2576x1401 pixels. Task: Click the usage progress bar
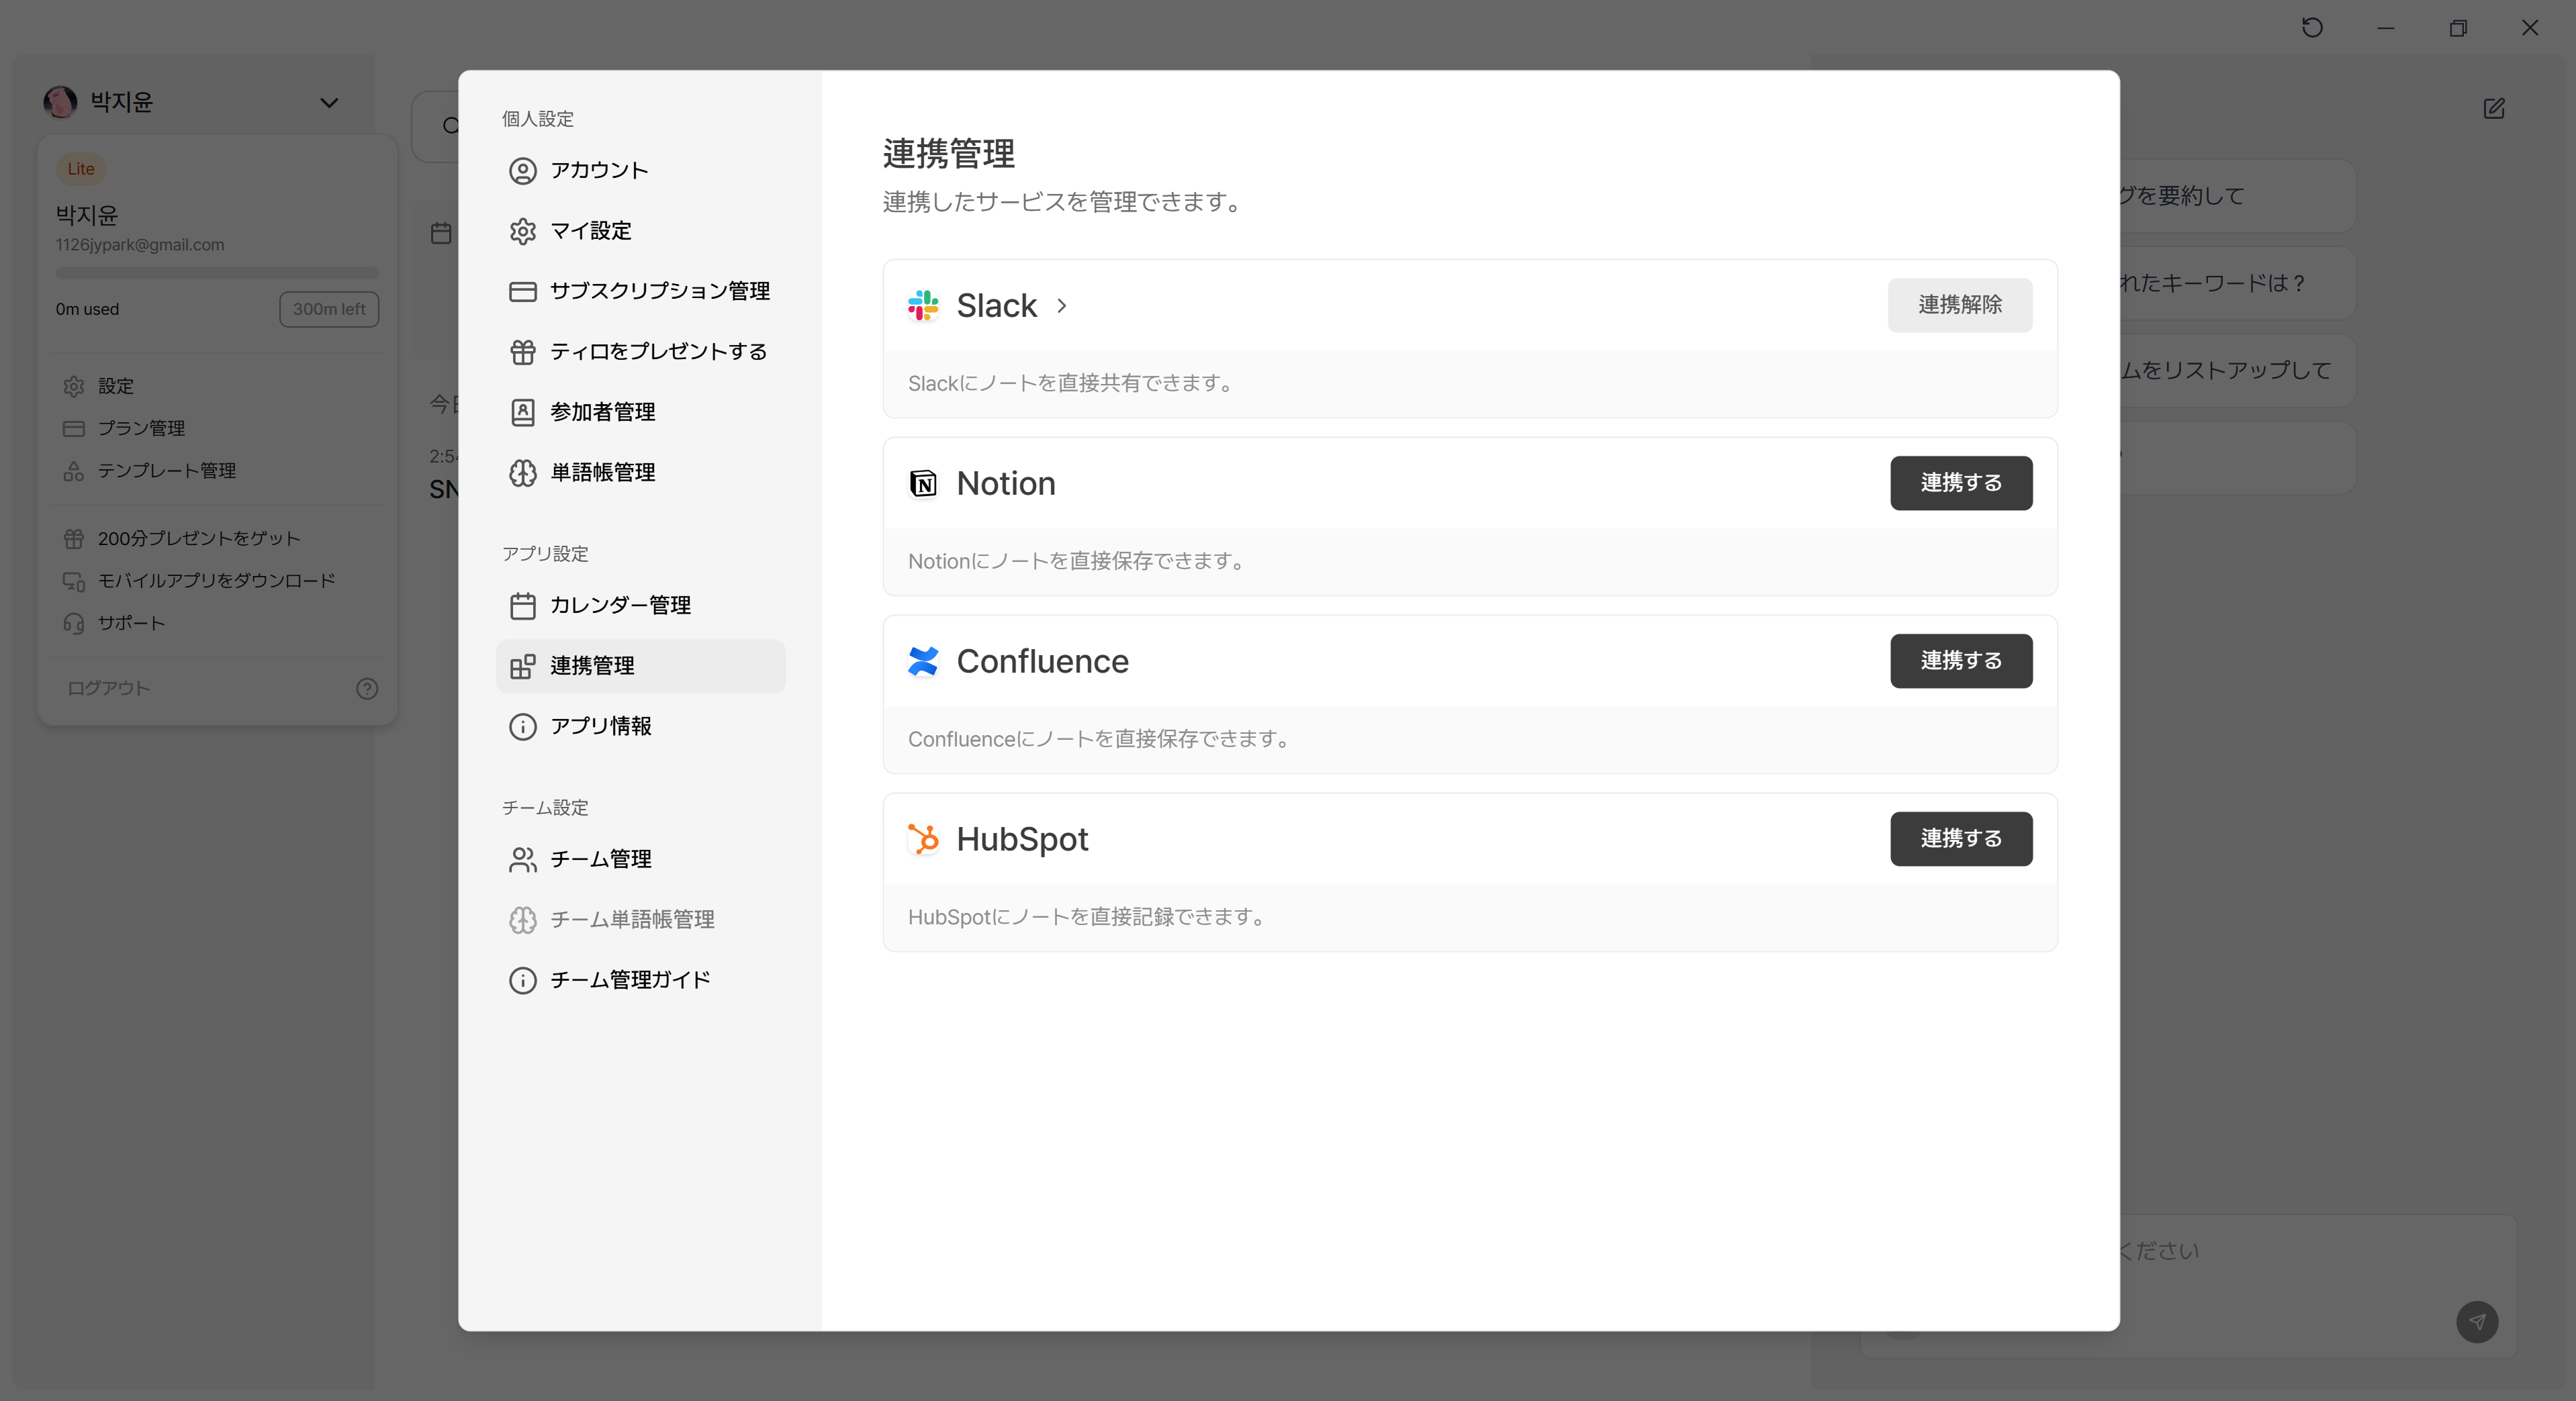click(217, 273)
